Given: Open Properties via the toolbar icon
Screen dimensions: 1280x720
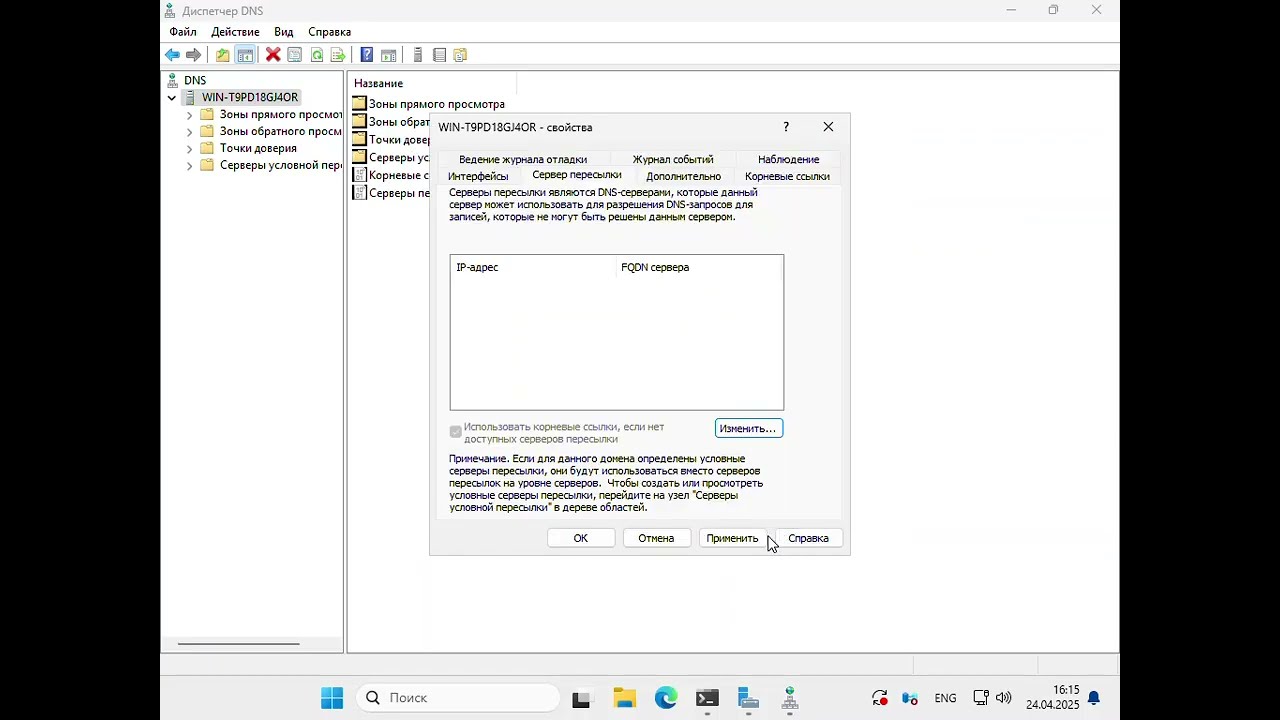Looking at the screenshot, I should point(295,55).
